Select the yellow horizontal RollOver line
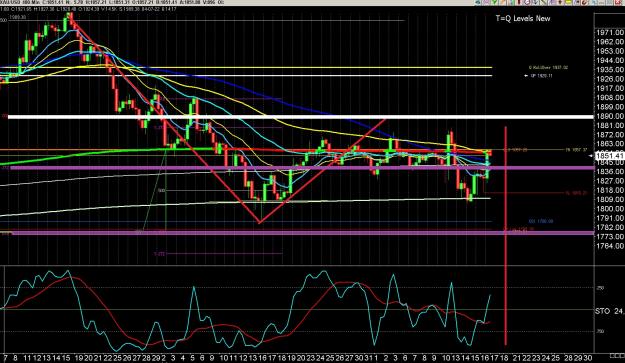 246,67
